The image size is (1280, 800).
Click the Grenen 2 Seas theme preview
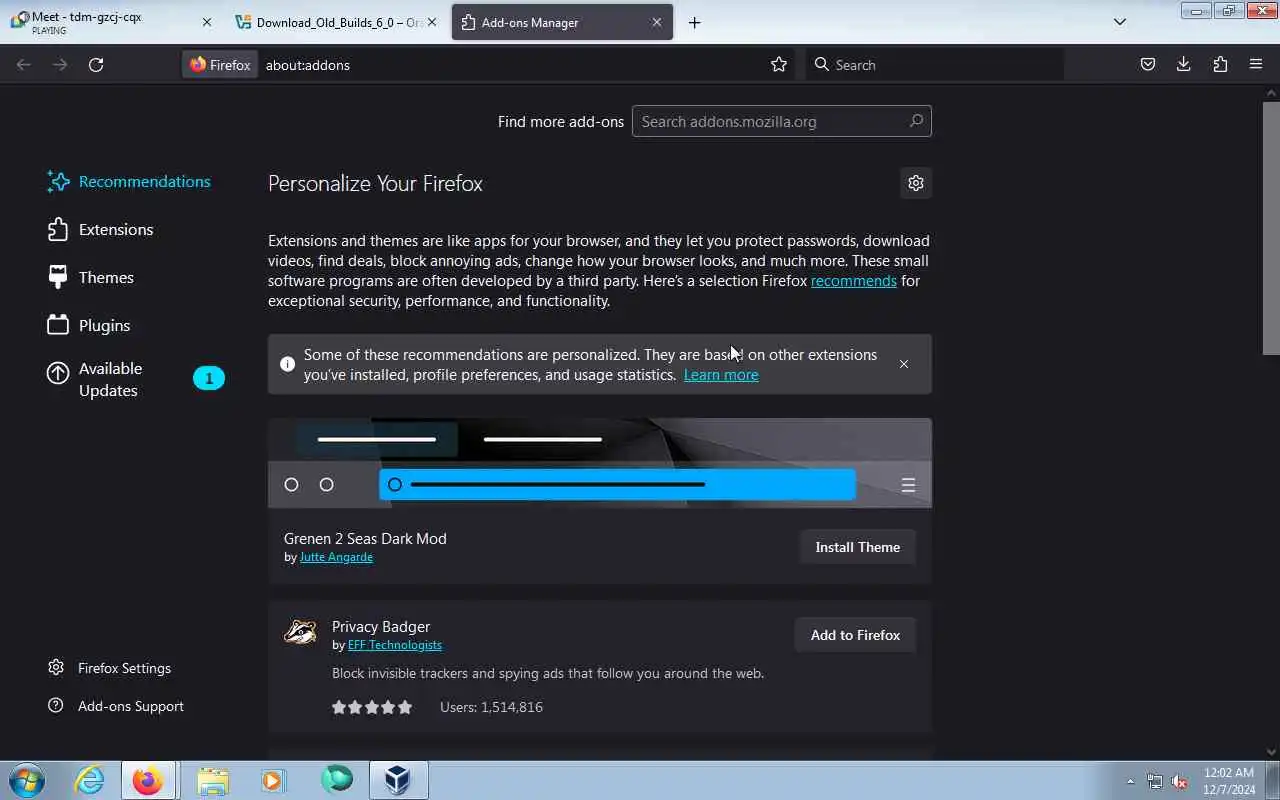click(x=600, y=463)
